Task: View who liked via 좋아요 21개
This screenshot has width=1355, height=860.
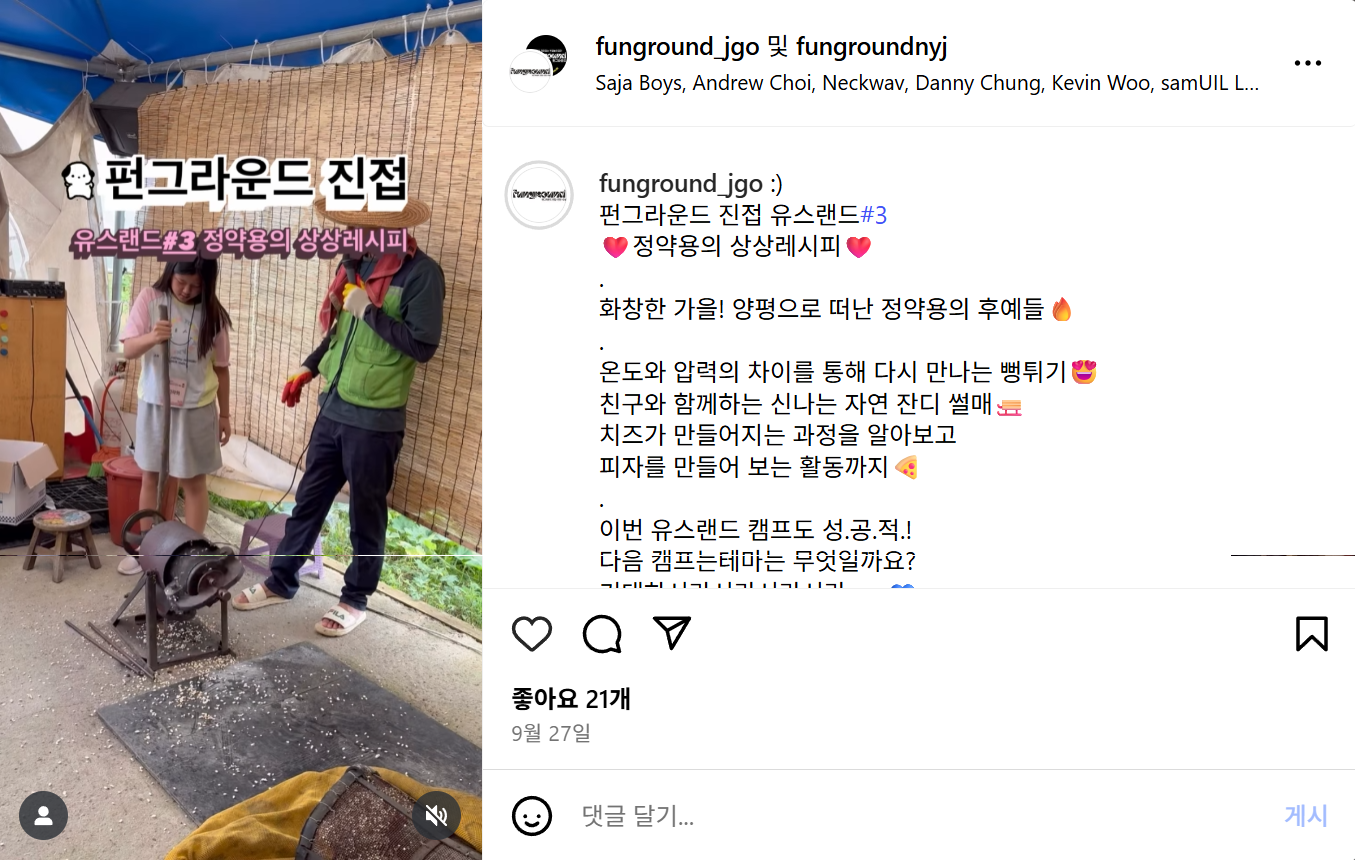Action: click(571, 698)
